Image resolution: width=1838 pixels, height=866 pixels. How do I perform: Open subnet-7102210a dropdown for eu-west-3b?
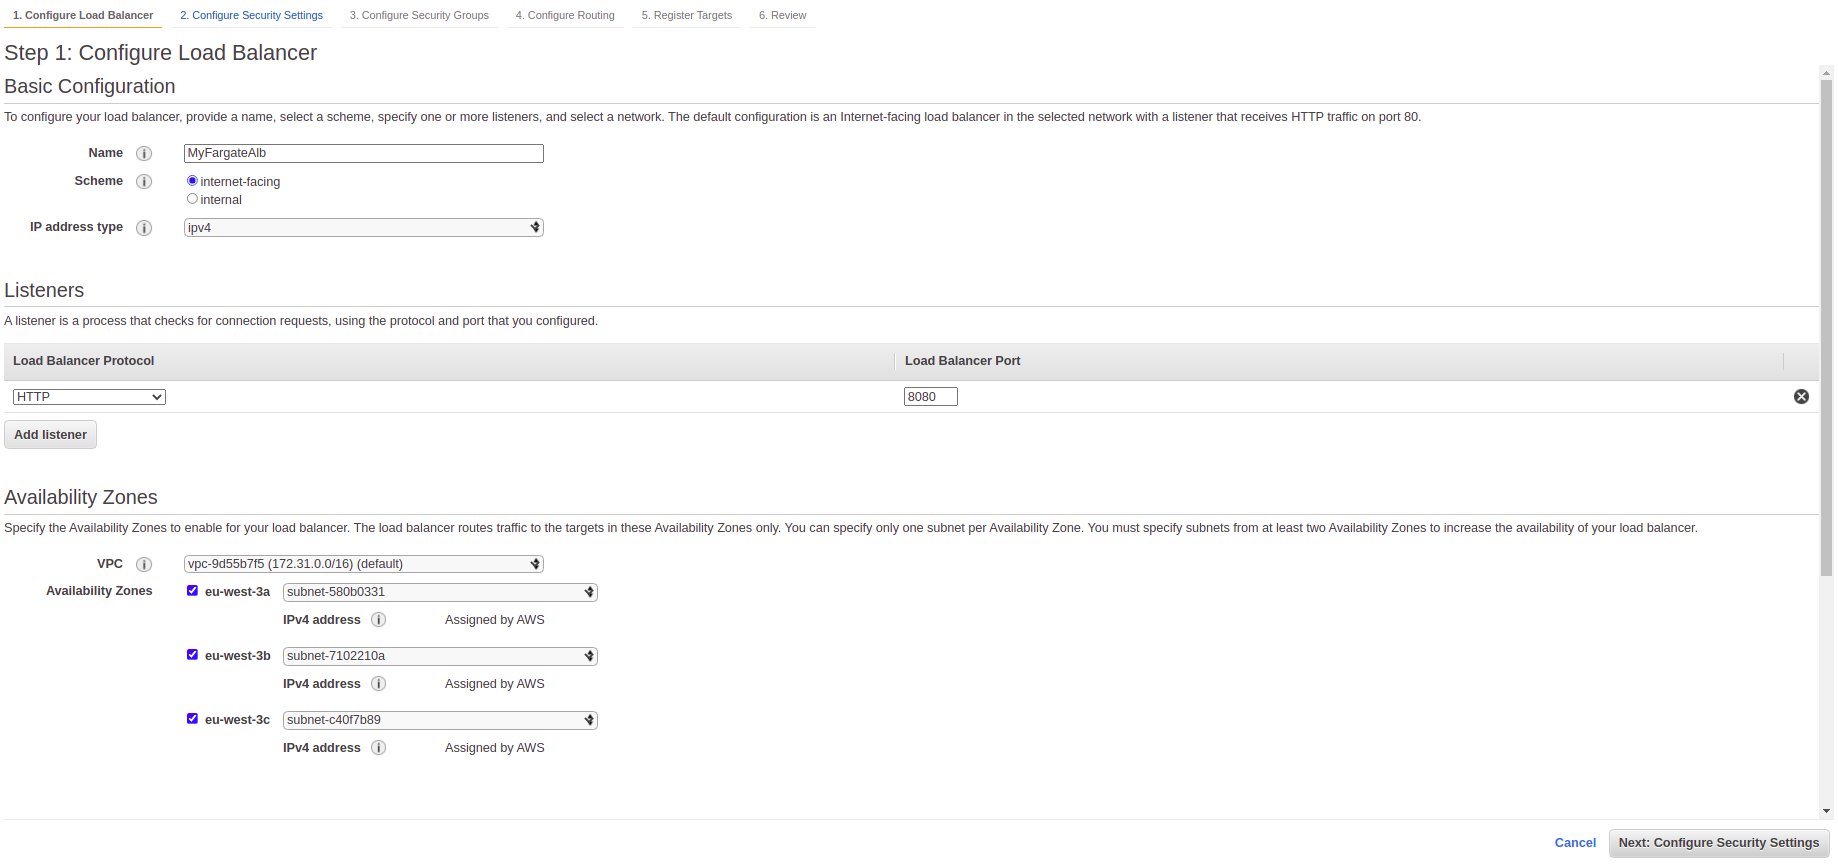click(x=440, y=656)
